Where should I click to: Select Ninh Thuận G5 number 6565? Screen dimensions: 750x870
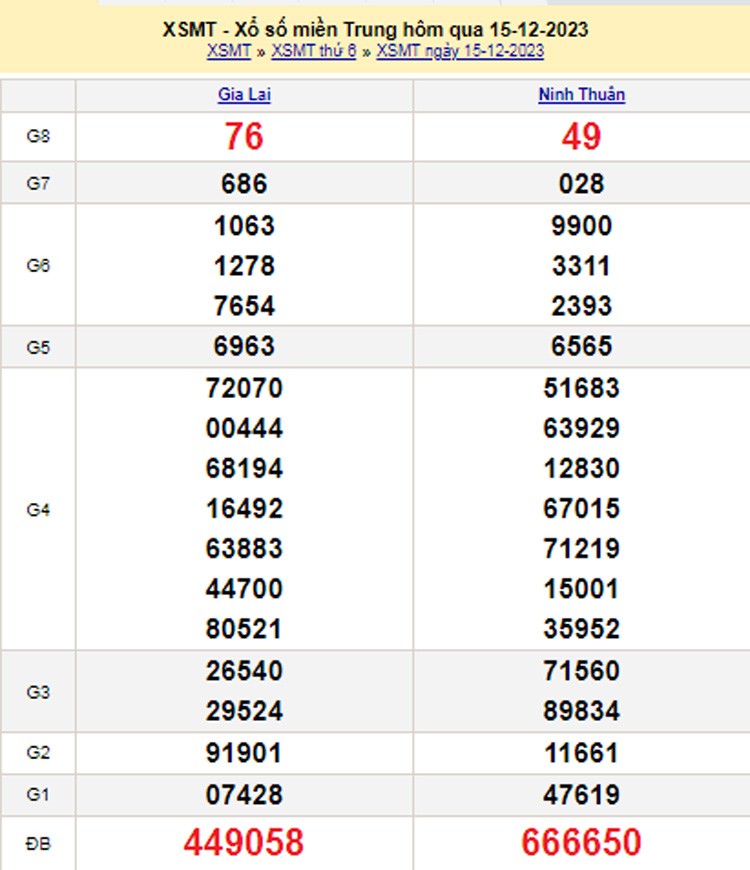pos(581,347)
